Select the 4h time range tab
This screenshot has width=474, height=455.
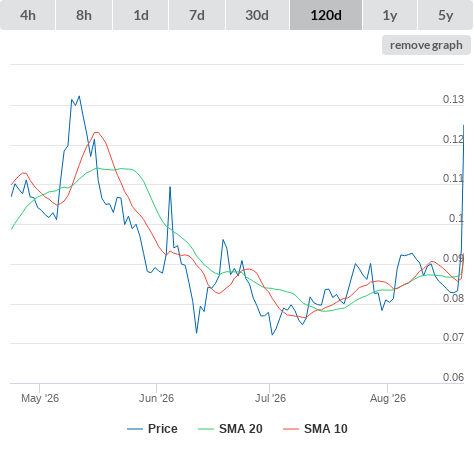pos(28,15)
